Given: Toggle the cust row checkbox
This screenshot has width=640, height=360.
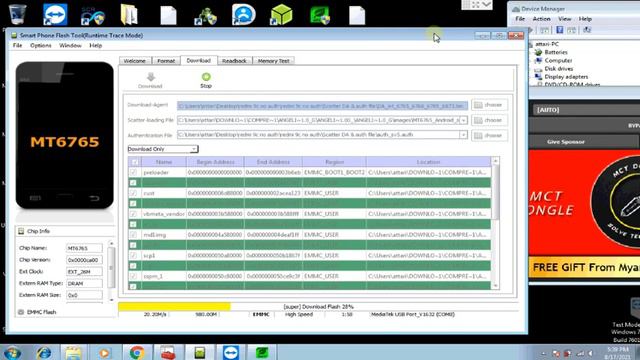Looking at the screenshot, I should (133, 193).
